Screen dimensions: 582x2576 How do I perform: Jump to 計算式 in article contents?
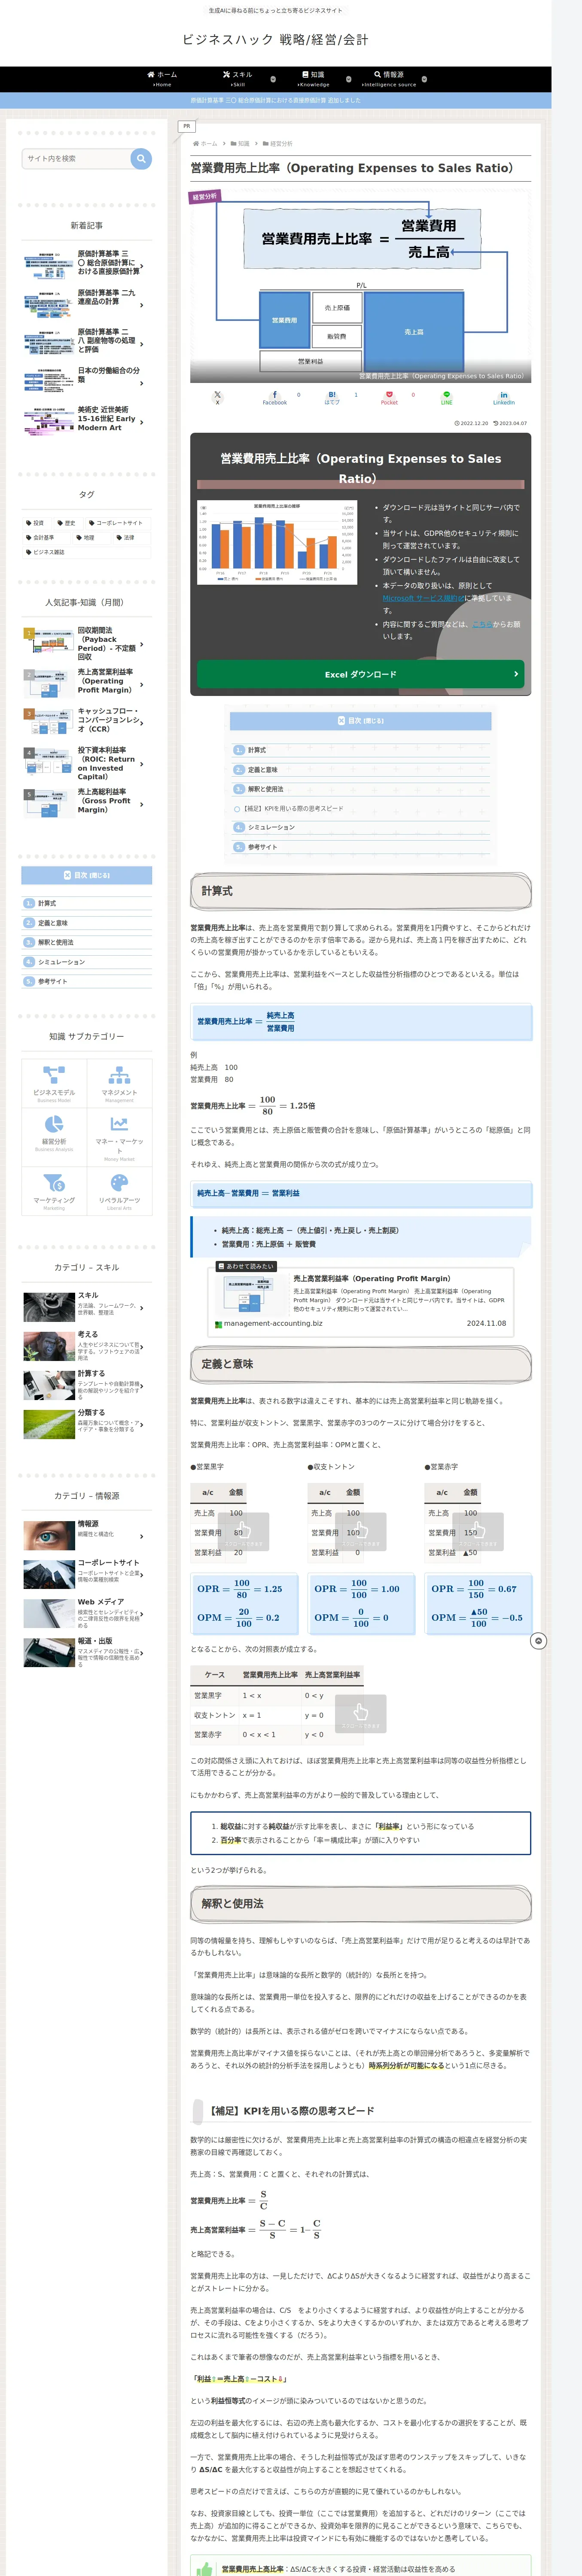click(x=257, y=750)
